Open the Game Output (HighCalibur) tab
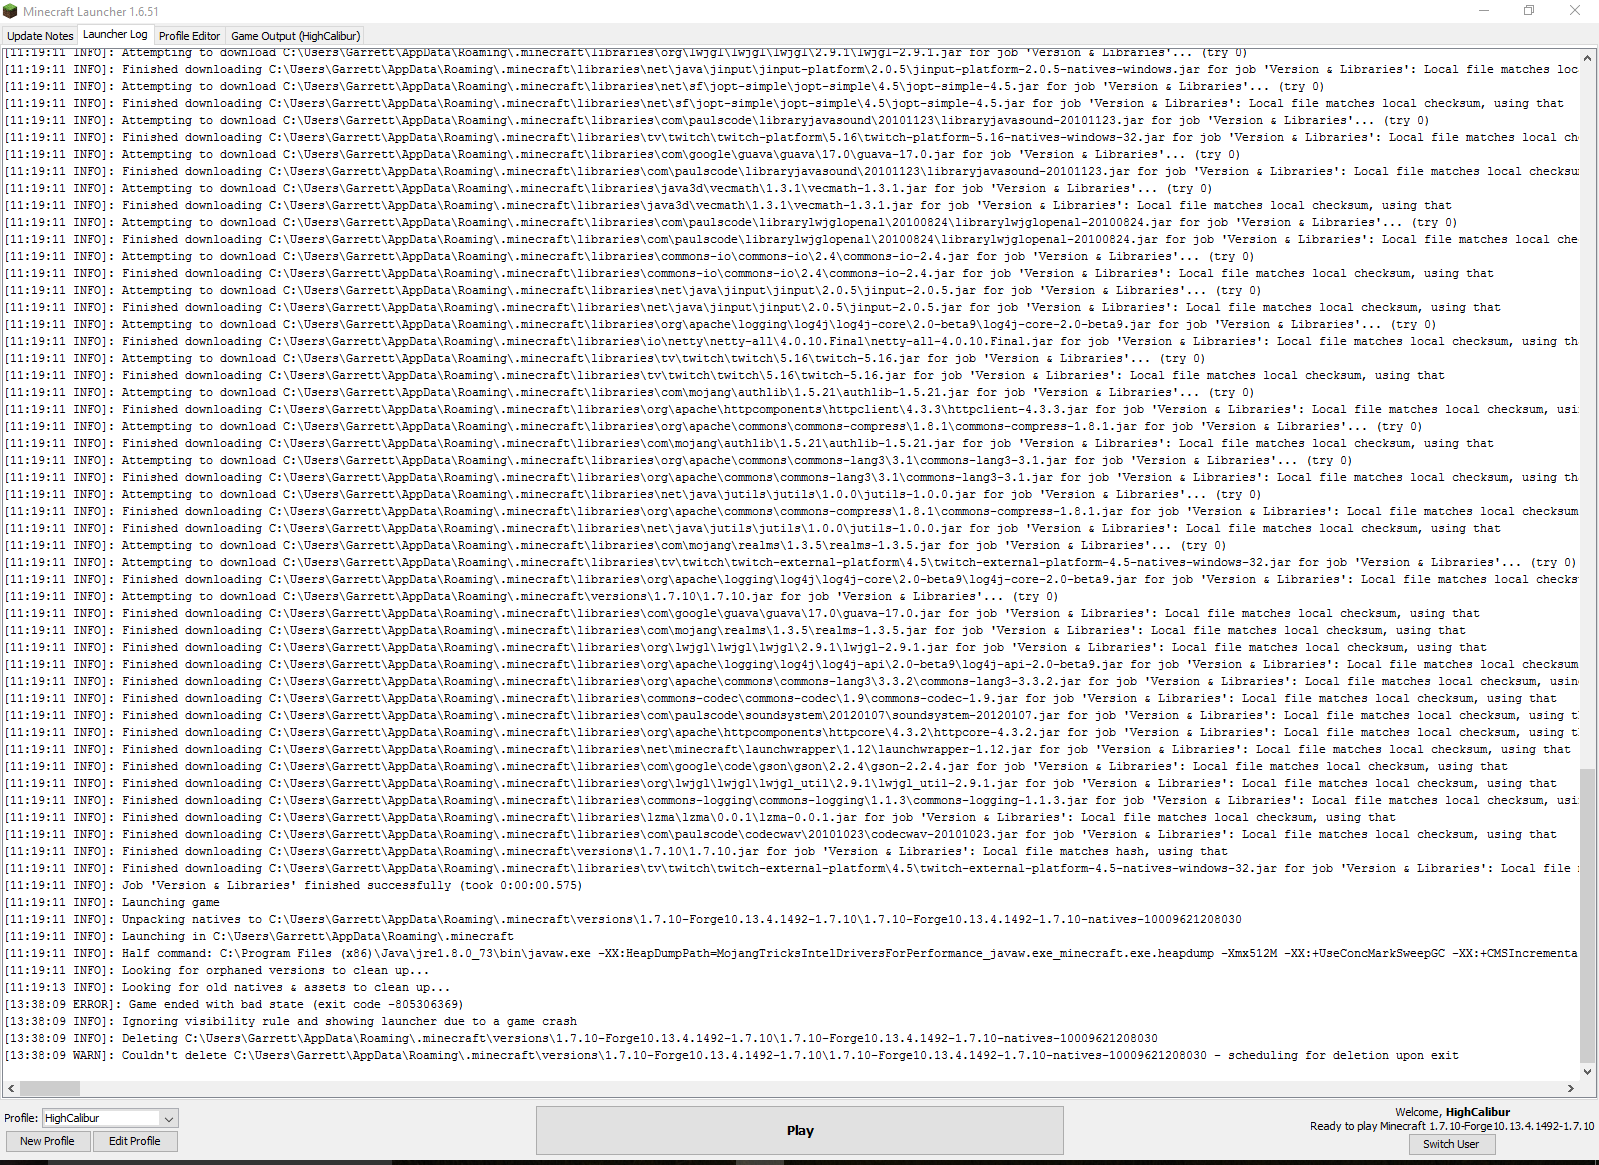 click(295, 36)
